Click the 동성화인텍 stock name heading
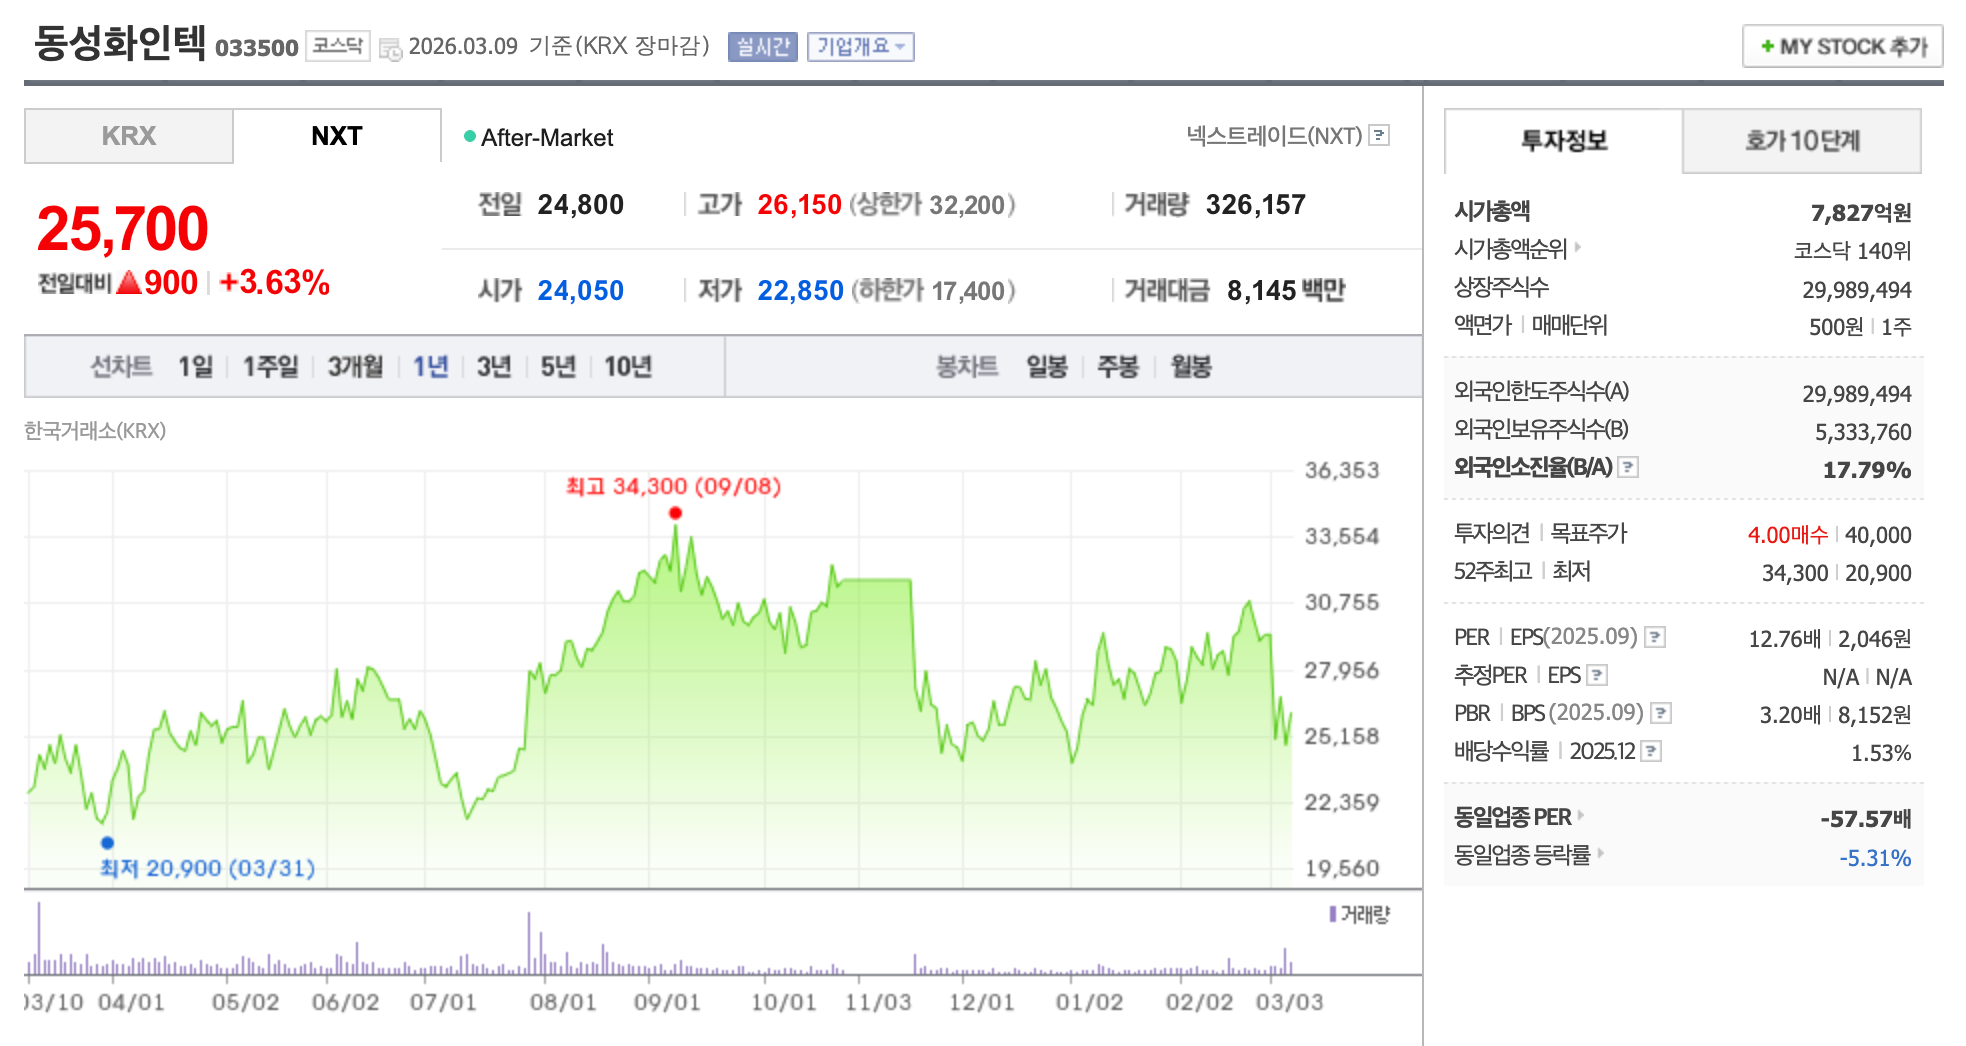 coord(120,43)
